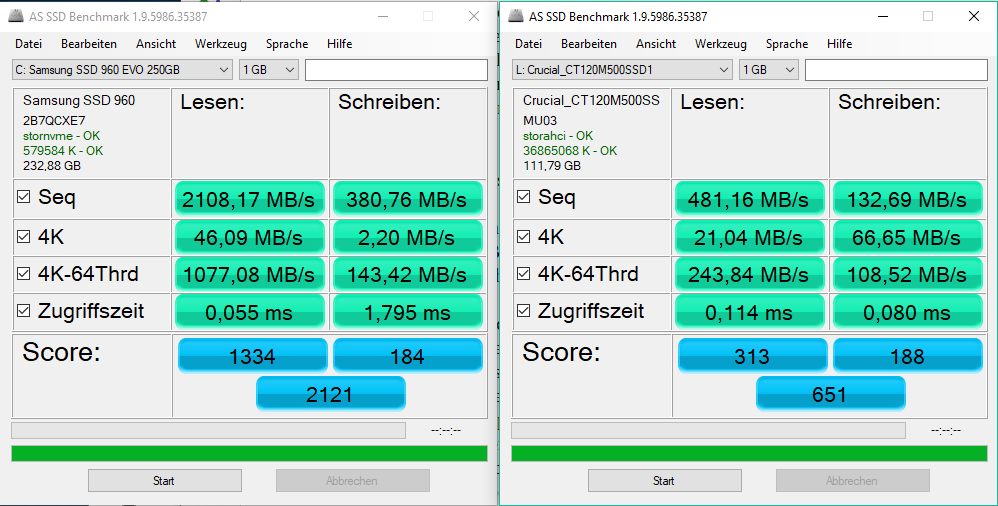Expand the Crucial_CT120M500SSD1 drive selector
998x506 pixels.
622,70
